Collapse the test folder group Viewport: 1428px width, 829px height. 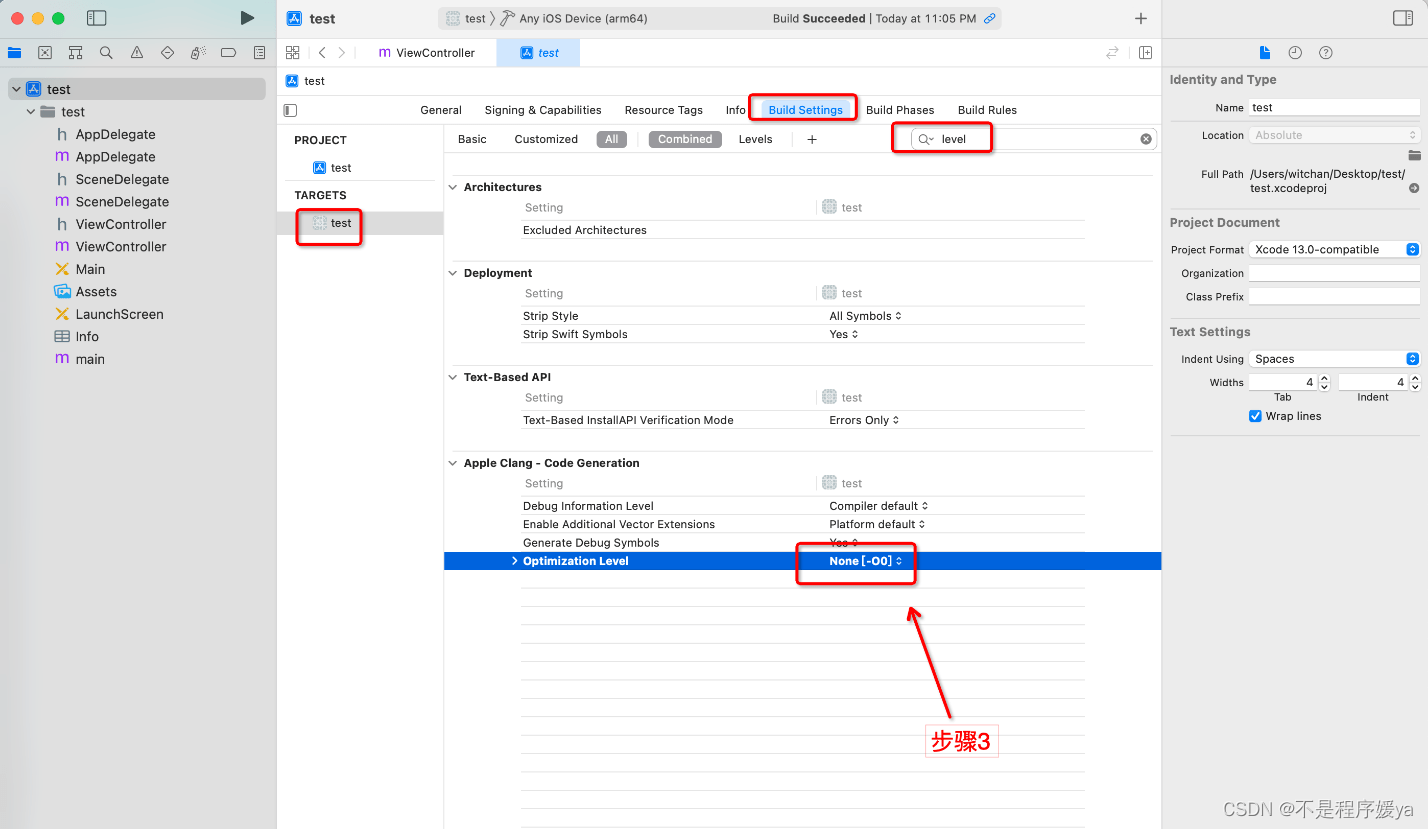pos(31,112)
